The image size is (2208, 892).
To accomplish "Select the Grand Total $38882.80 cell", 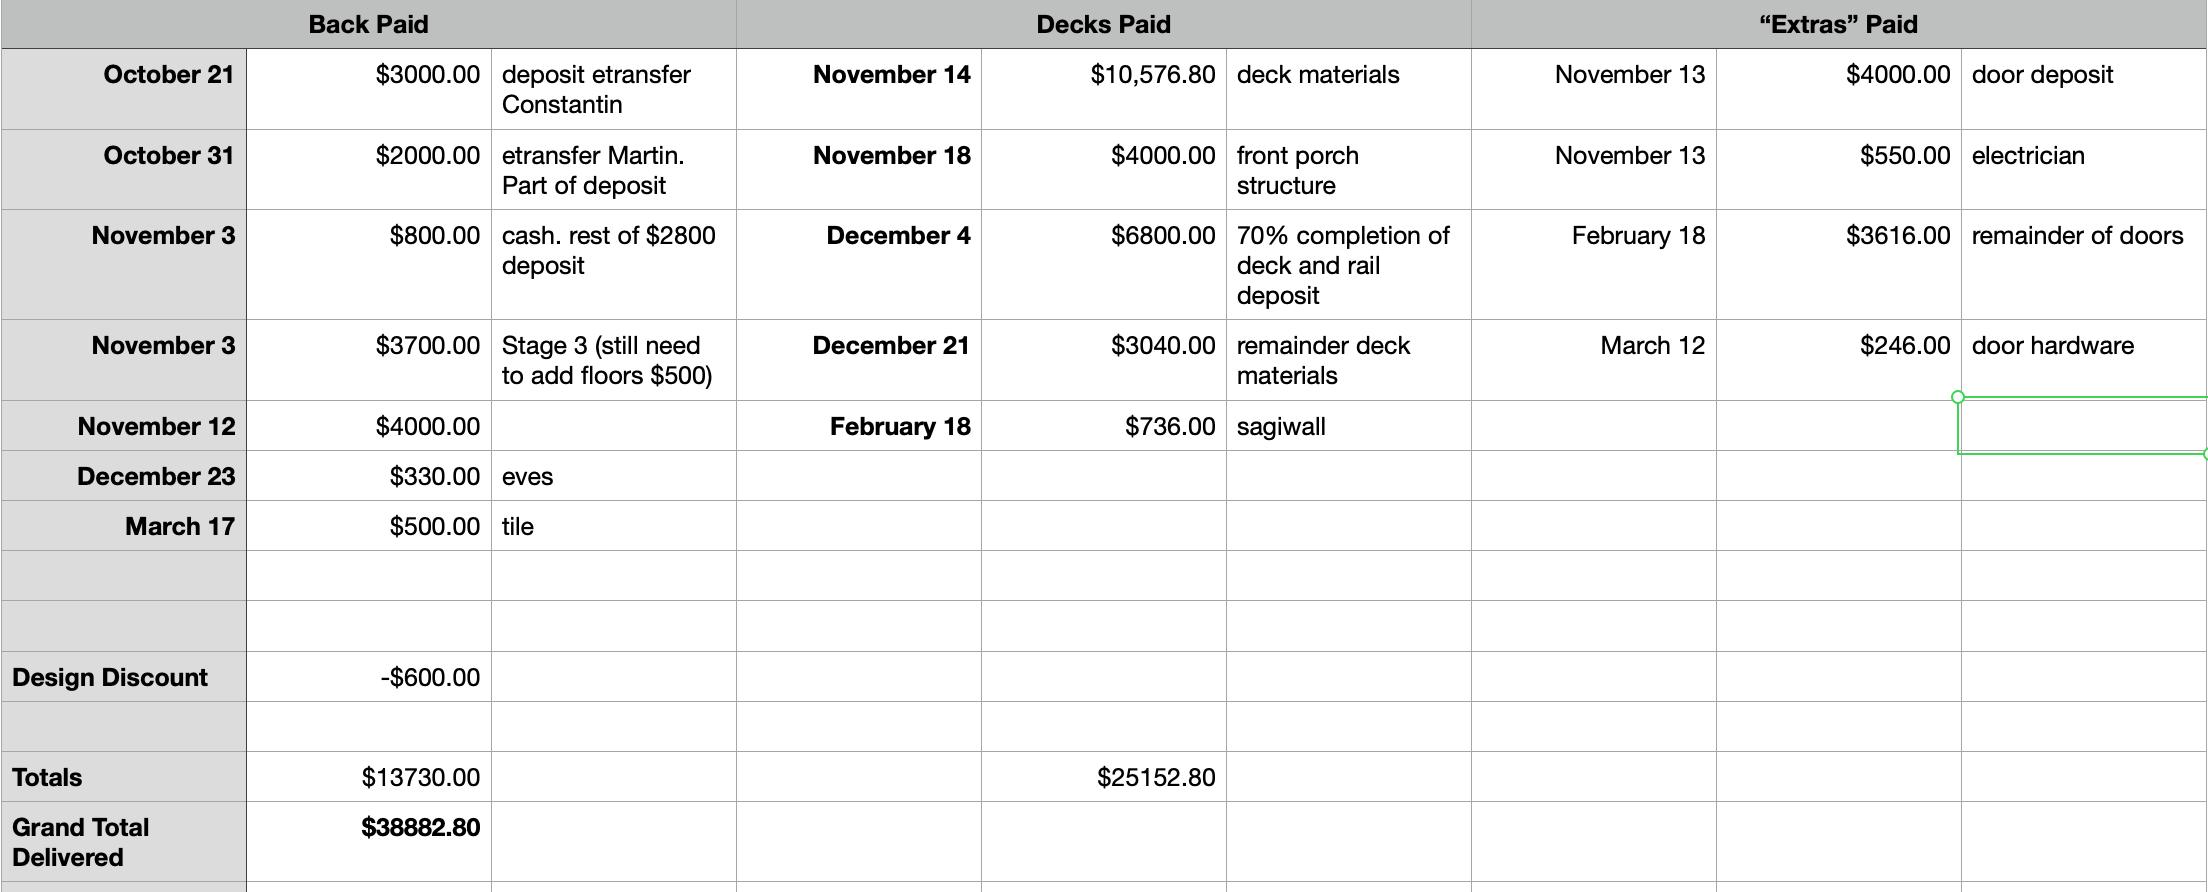I will pos(420,828).
